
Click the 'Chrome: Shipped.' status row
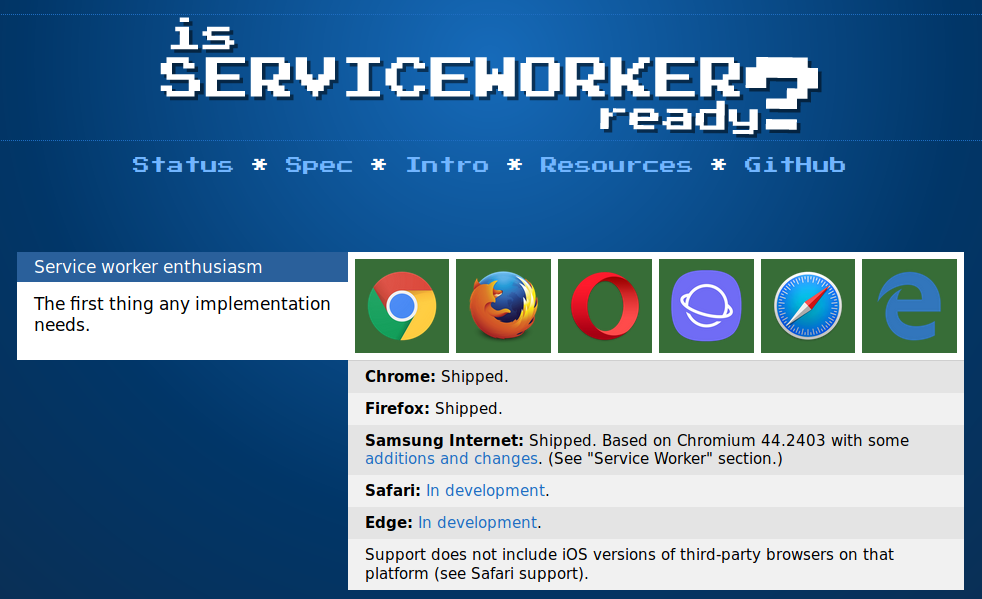tap(656, 377)
